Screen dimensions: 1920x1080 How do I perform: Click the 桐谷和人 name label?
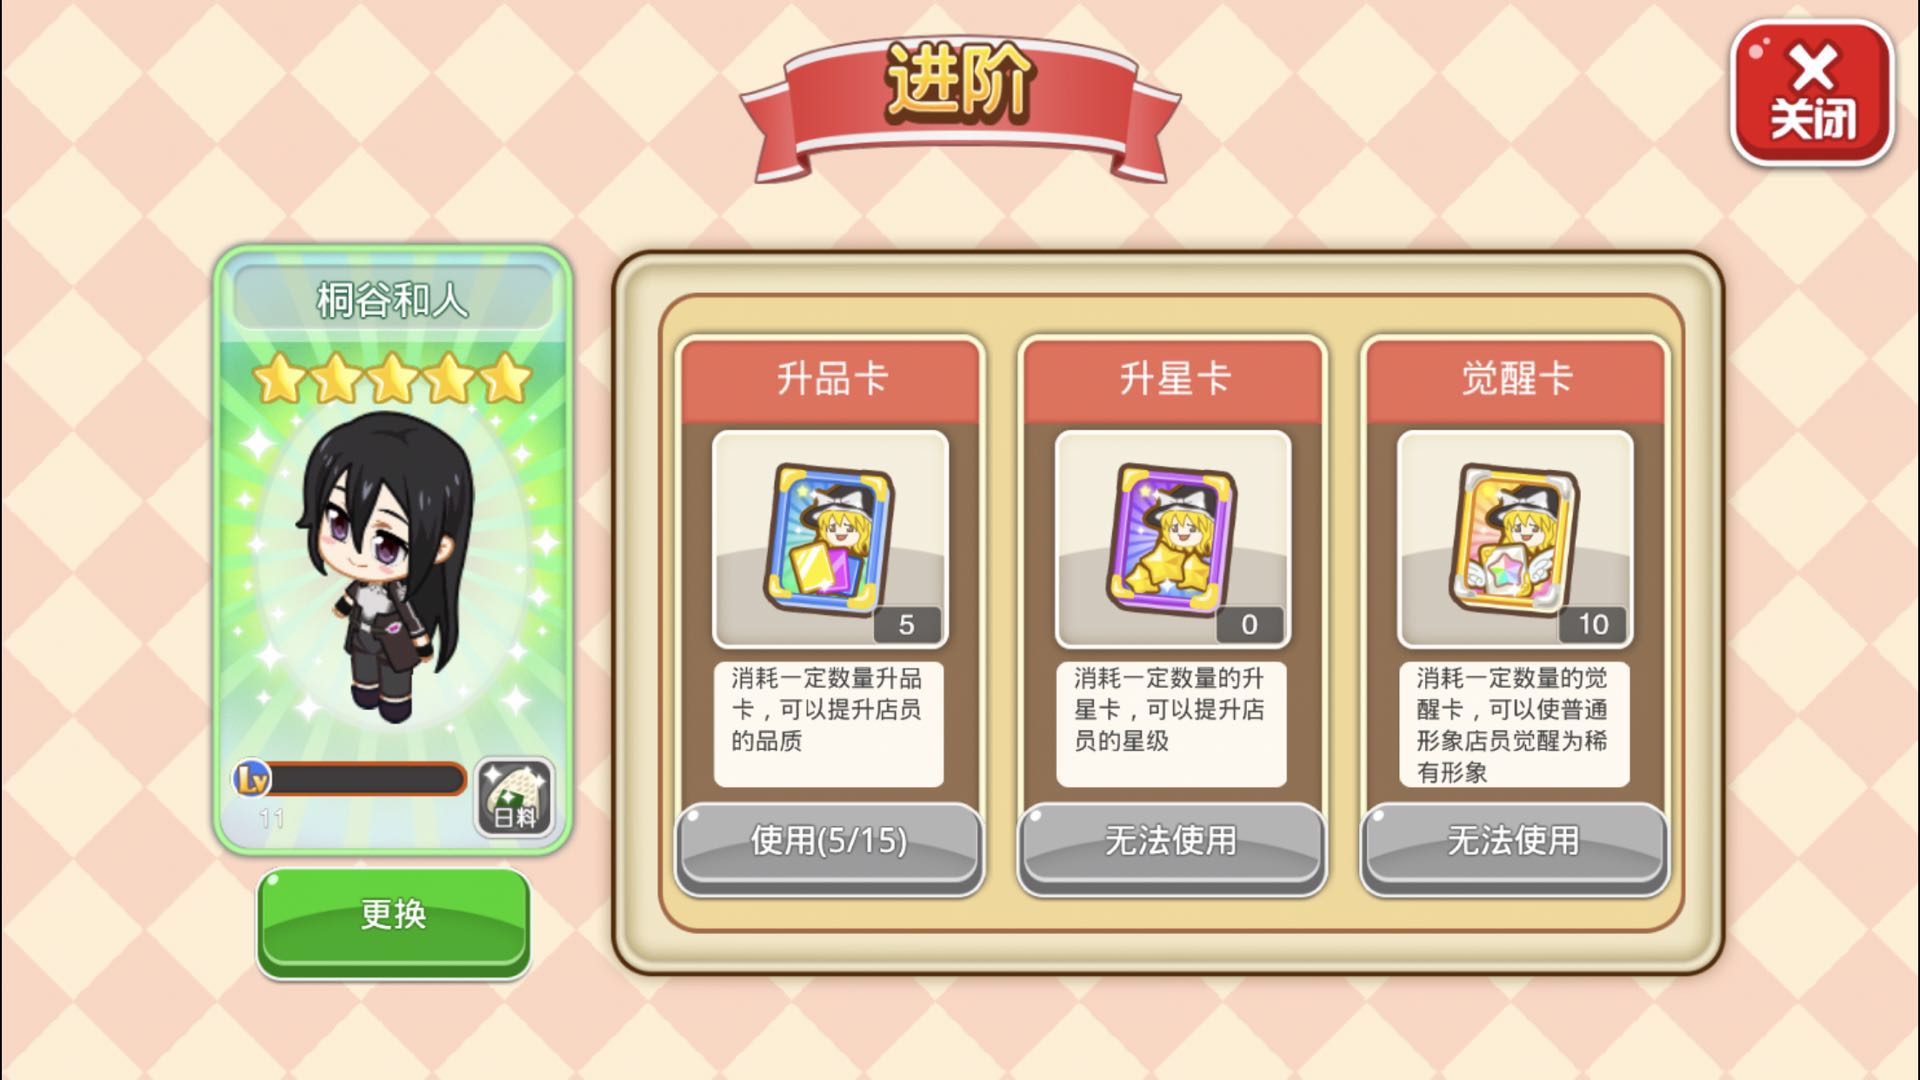tap(392, 299)
